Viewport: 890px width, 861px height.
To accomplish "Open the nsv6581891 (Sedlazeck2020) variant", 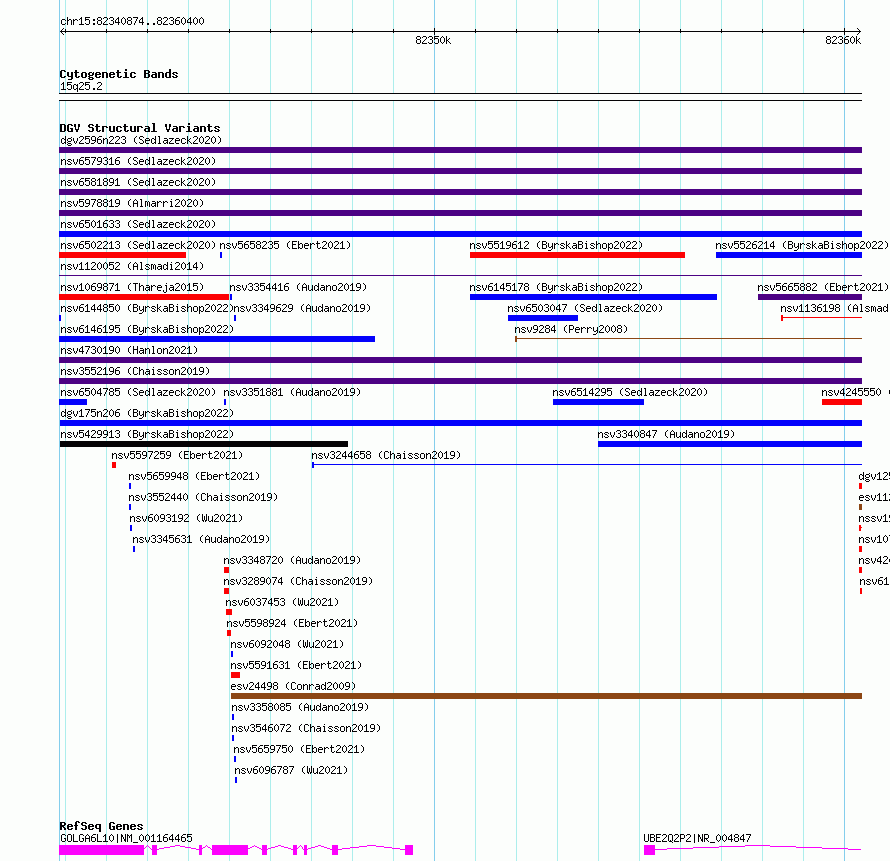I will coord(138,182).
